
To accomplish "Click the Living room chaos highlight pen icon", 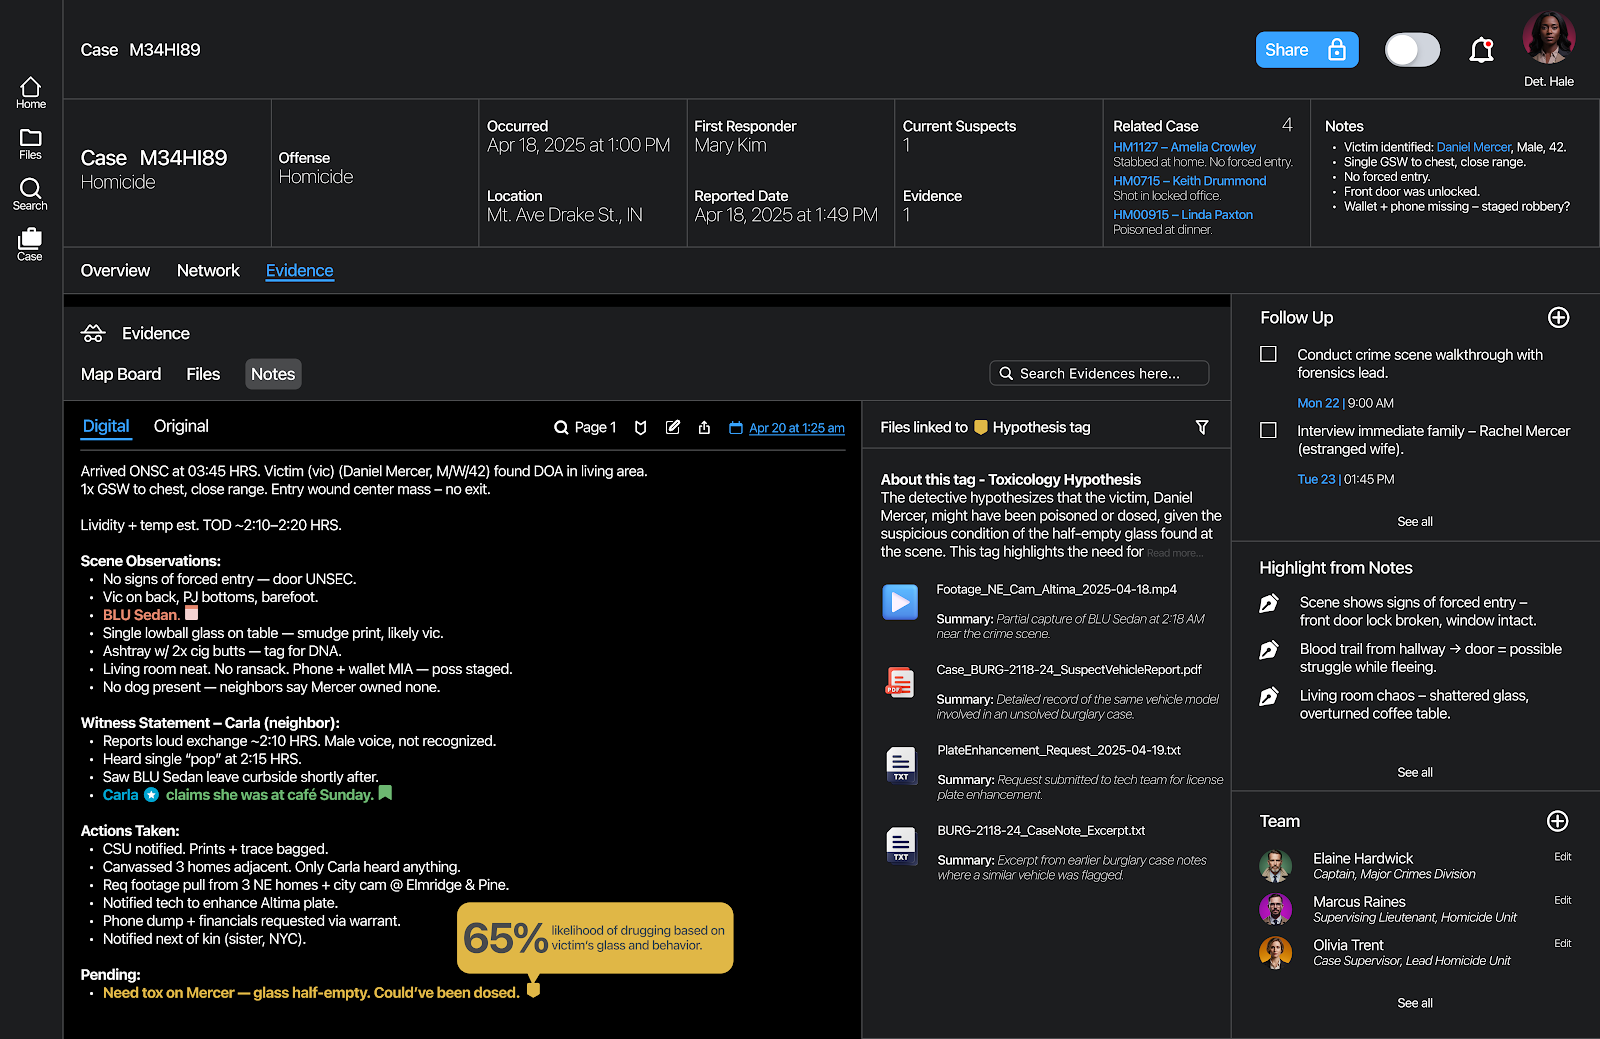I will coord(1269,696).
